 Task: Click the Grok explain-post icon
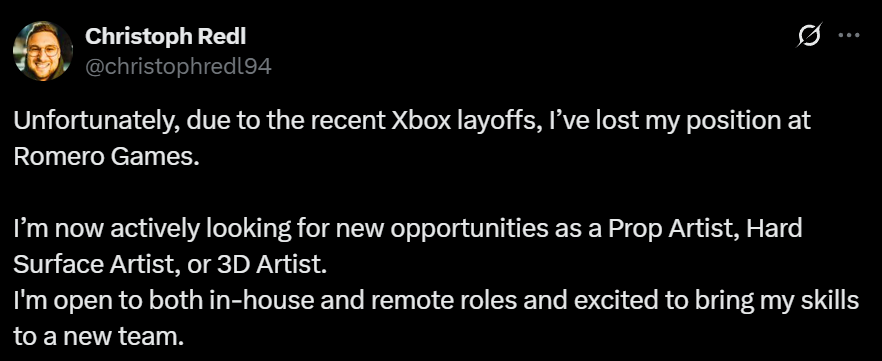(x=810, y=35)
